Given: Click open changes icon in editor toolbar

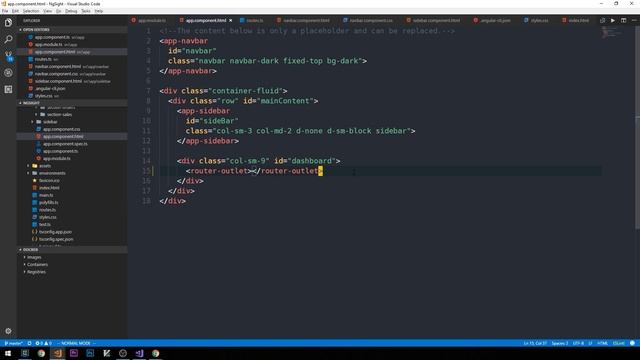Looking at the screenshot, I should tap(602, 20).
